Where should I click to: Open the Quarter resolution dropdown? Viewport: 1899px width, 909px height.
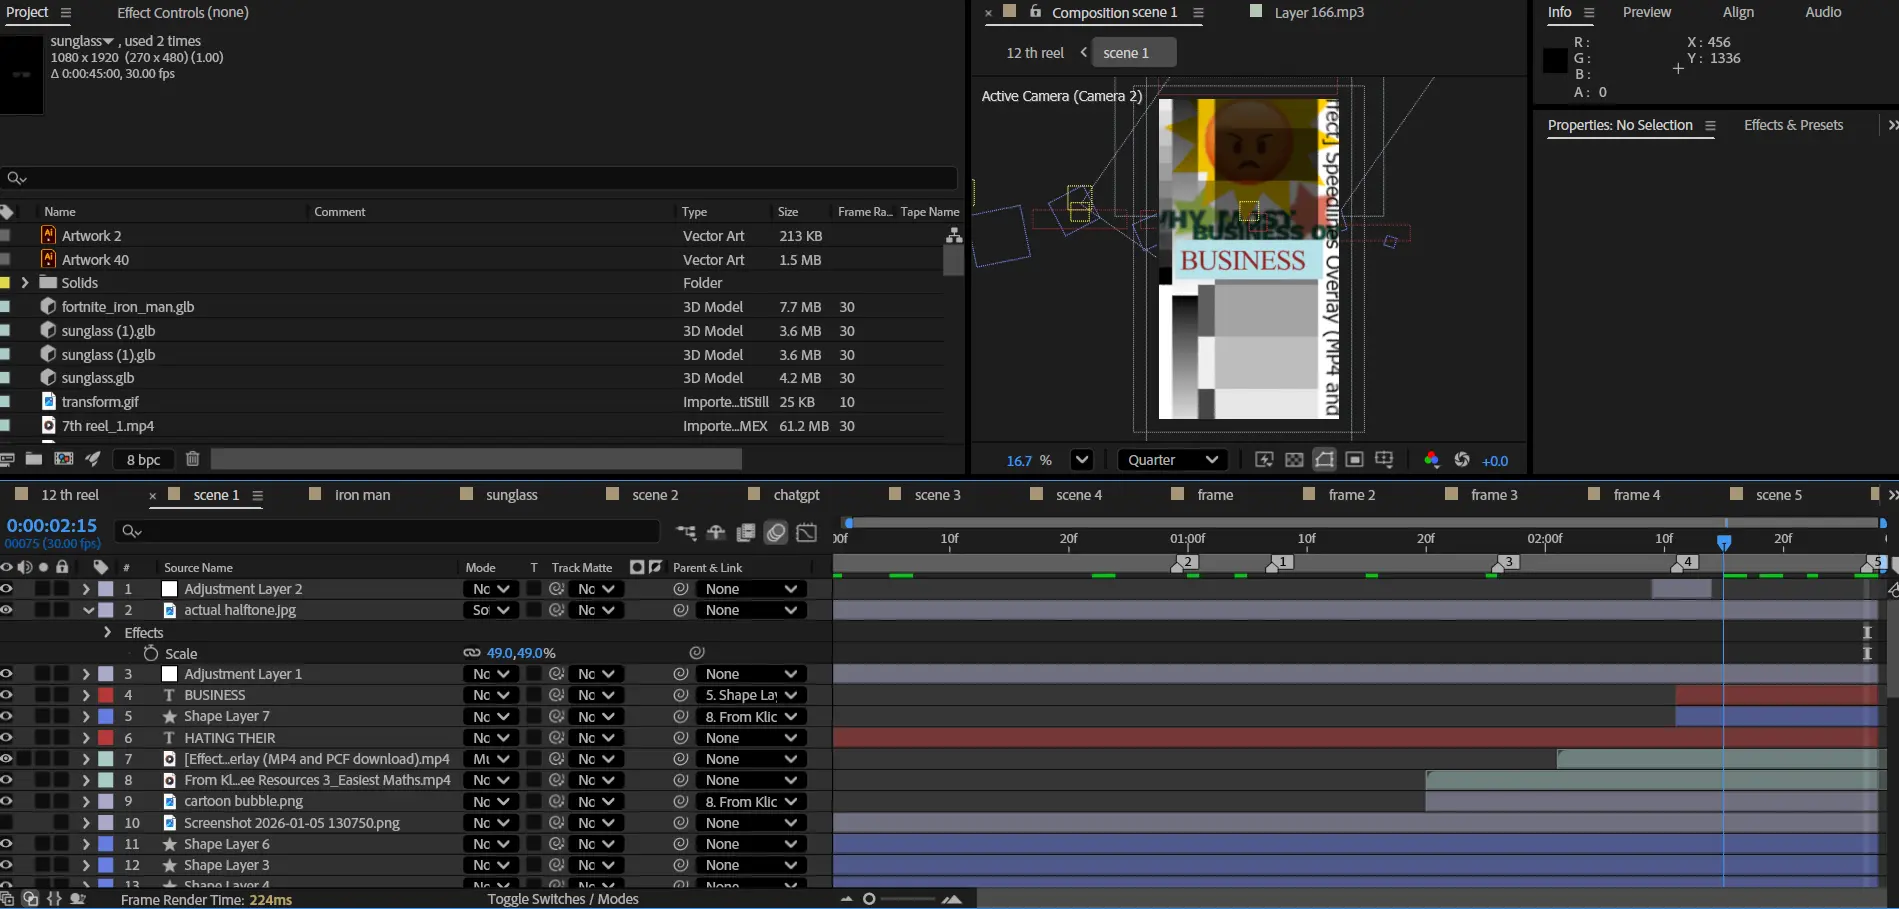pyautogui.click(x=1172, y=460)
